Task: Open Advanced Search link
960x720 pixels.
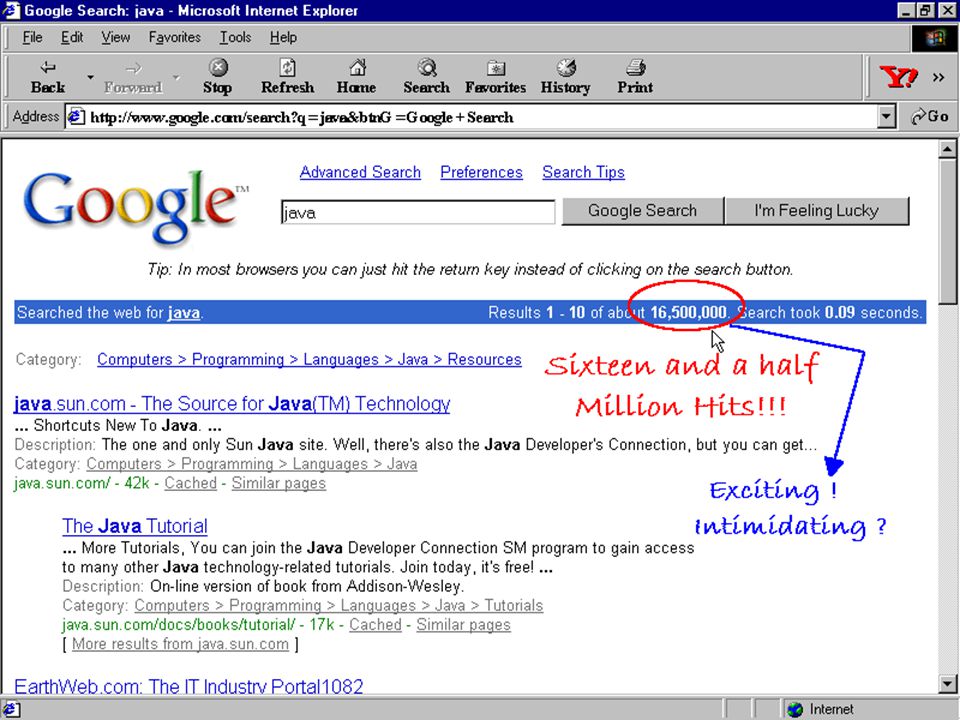Action: (360, 173)
